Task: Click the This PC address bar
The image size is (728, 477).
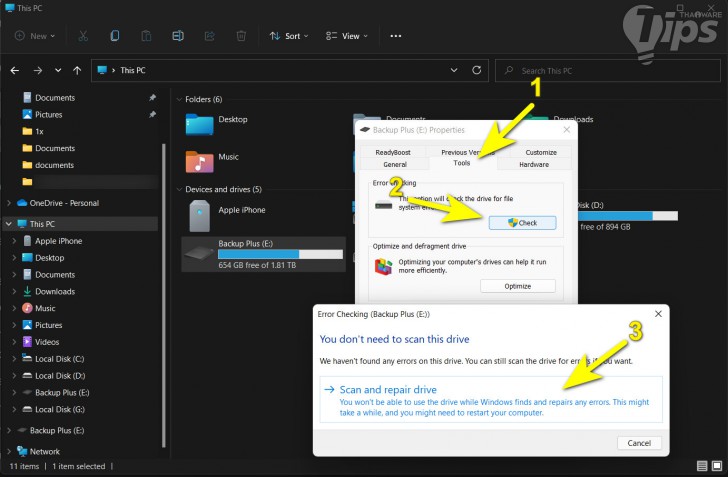Action: [x=290, y=71]
